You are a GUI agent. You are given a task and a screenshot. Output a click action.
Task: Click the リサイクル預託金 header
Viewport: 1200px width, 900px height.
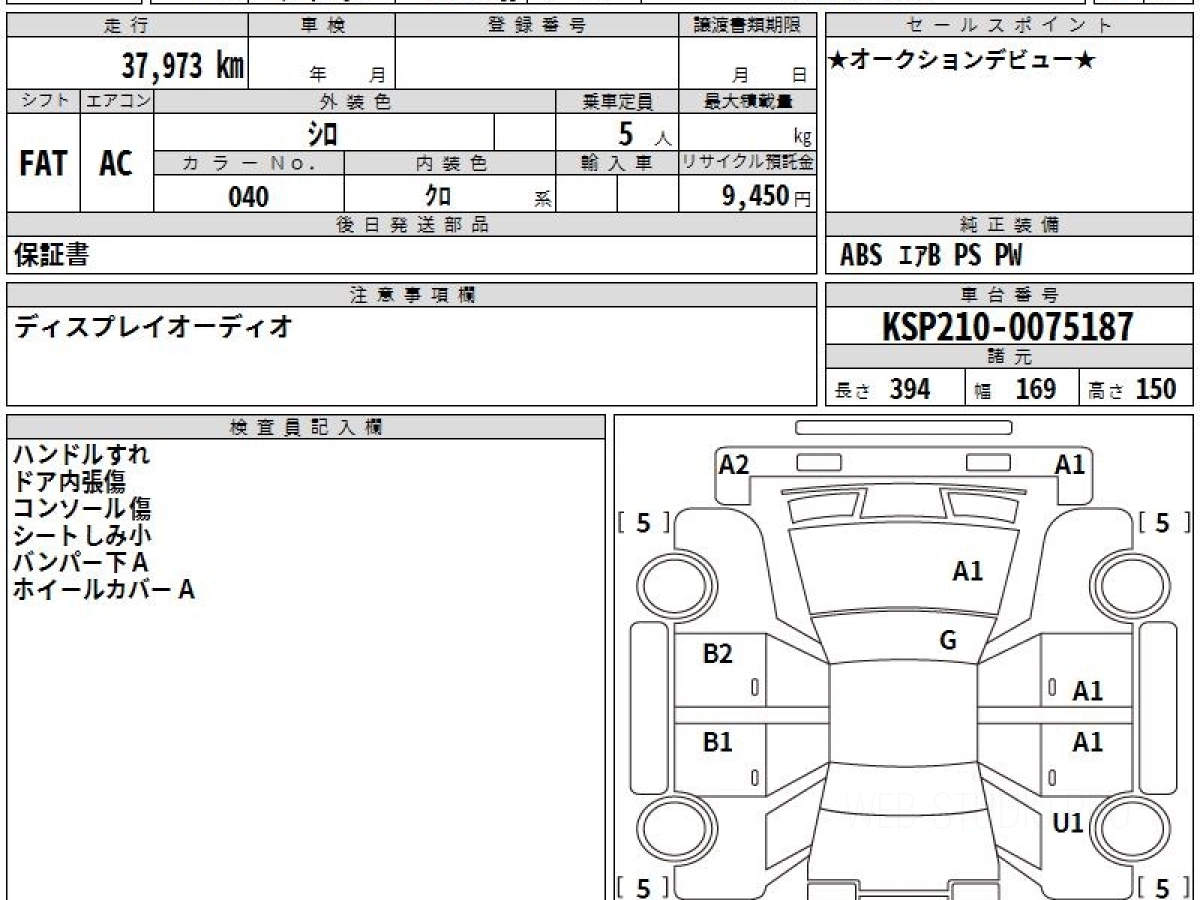coord(748,164)
